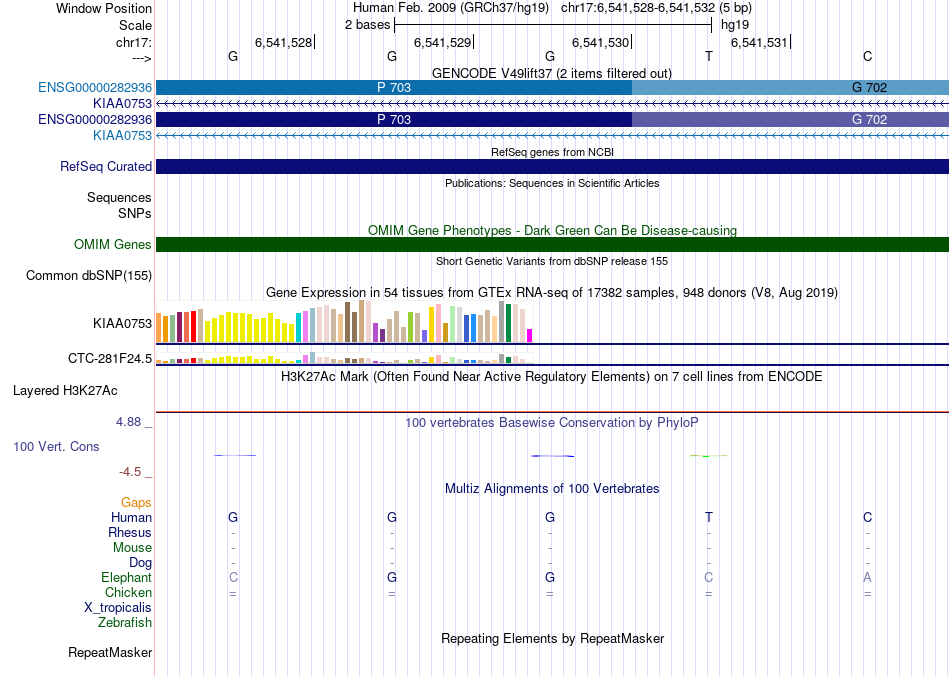Open the H3K27Ac Mark ENCODE track title

click(x=552, y=377)
